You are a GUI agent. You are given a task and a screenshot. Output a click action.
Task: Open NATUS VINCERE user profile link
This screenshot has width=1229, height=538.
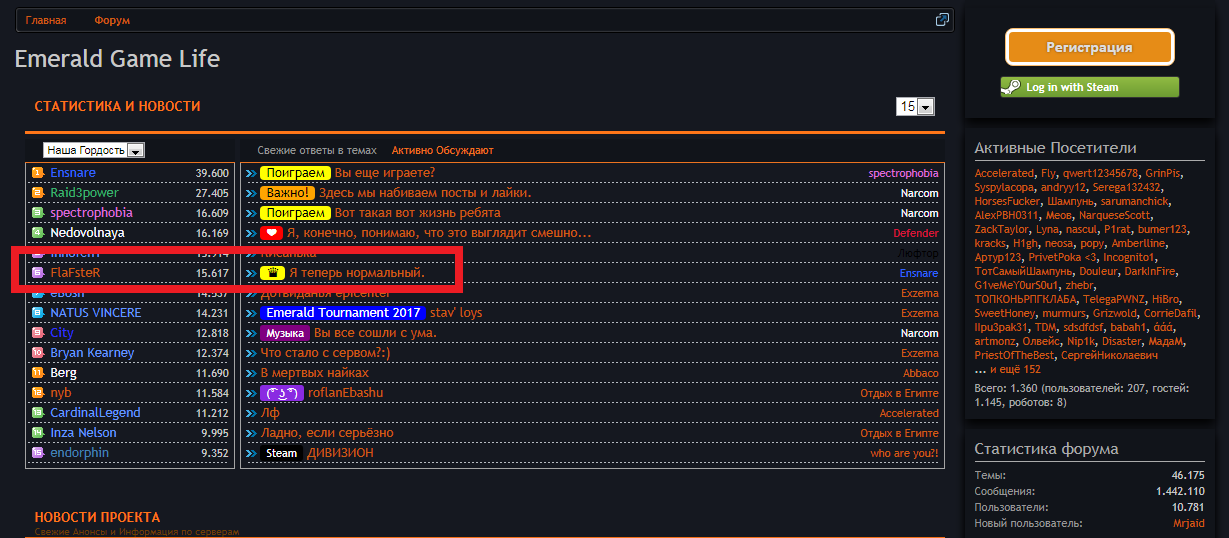(x=96, y=313)
